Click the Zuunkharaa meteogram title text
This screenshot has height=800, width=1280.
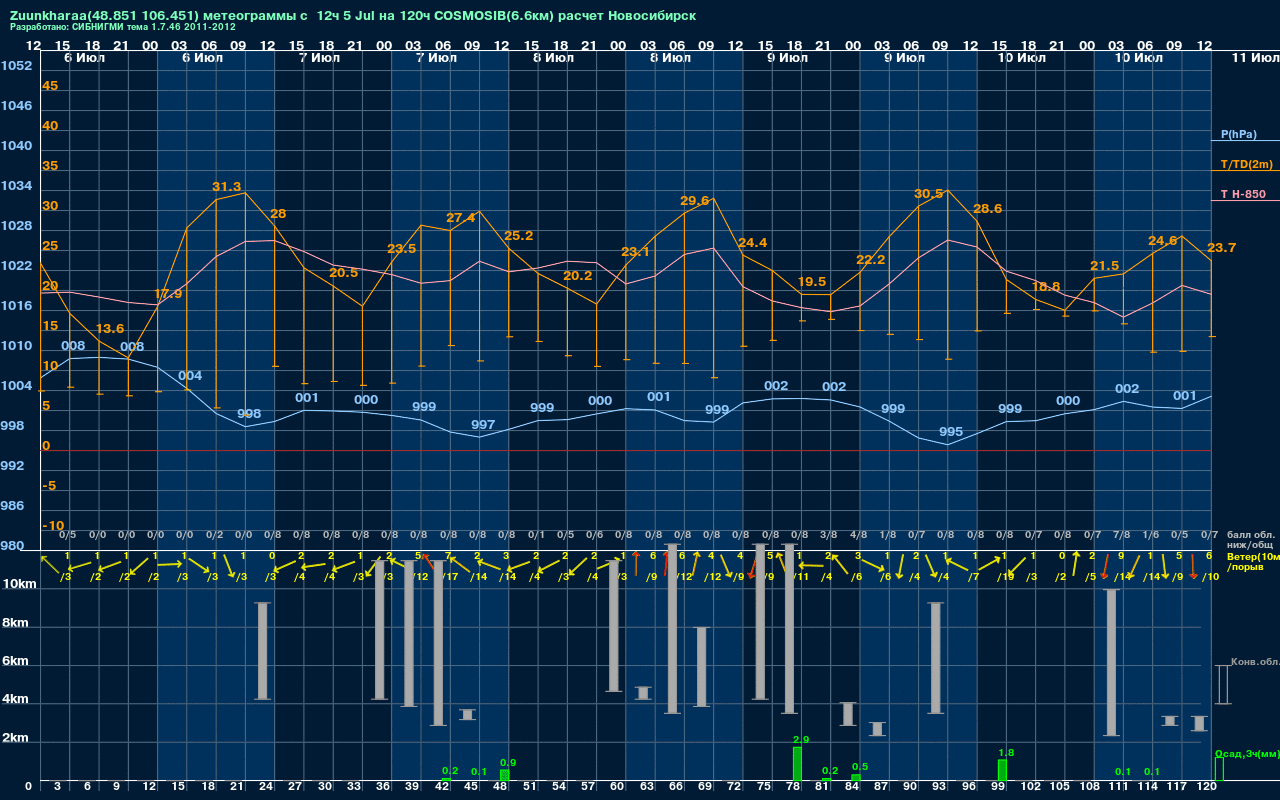point(352,16)
